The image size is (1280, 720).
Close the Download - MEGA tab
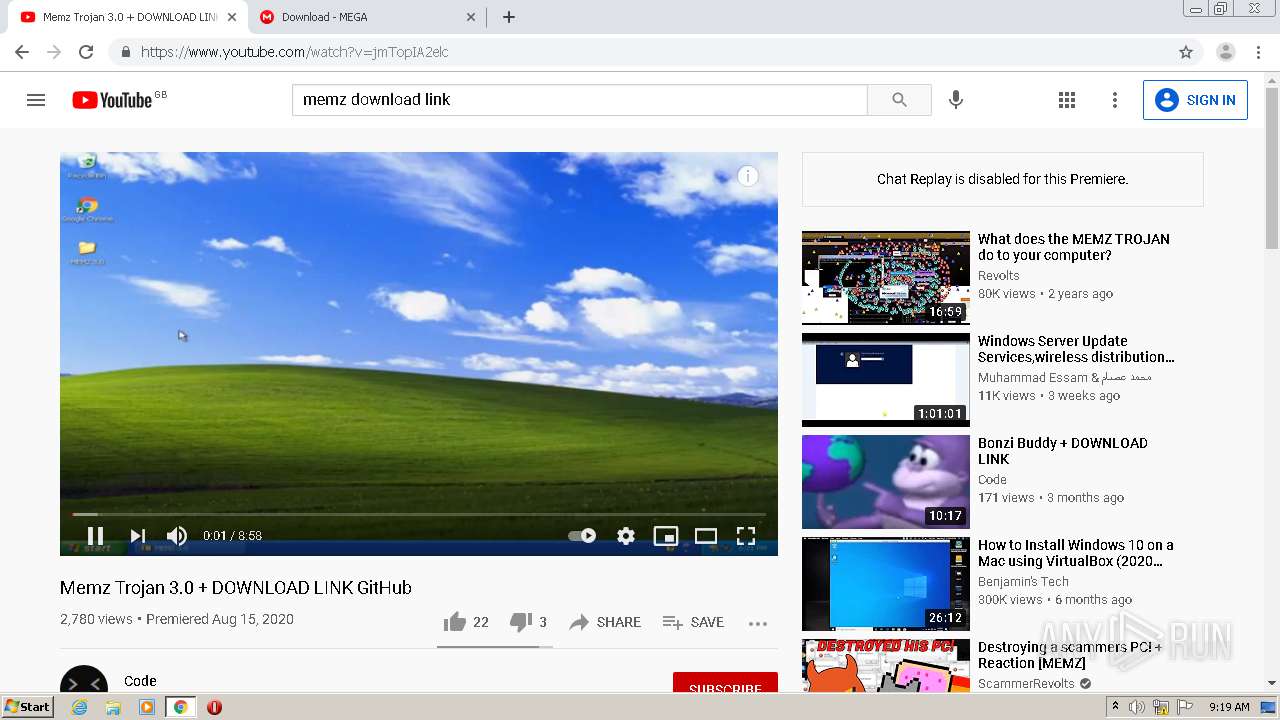[x=471, y=17]
